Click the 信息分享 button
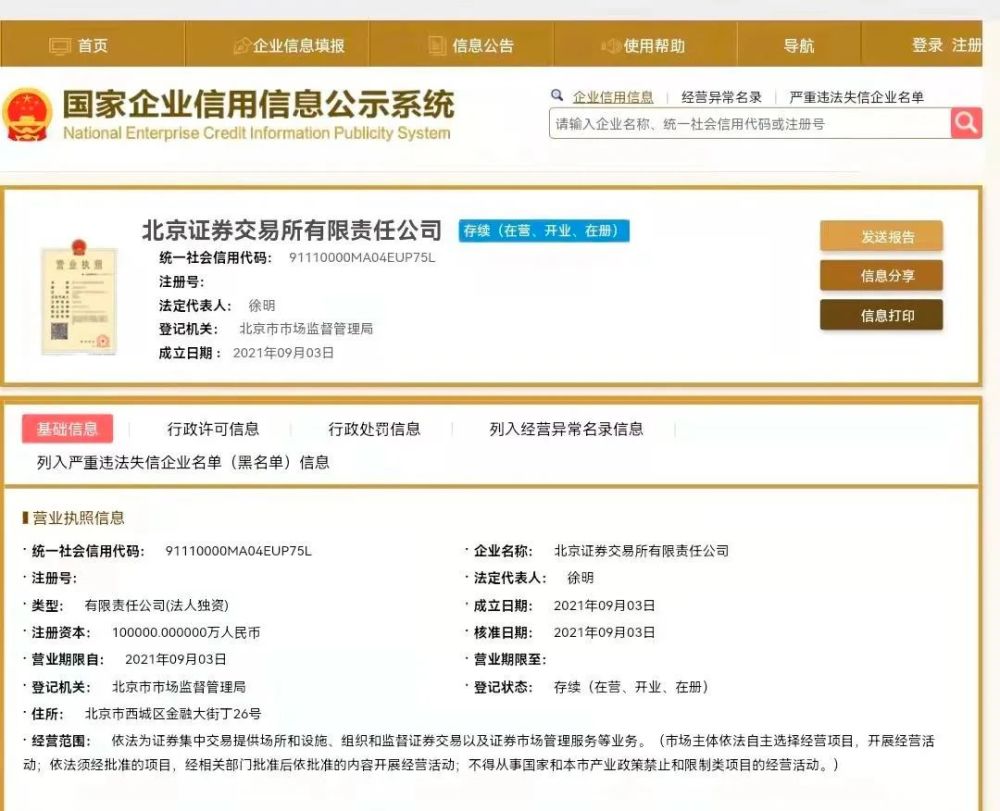The image size is (1000, 811). tap(881, 275)
